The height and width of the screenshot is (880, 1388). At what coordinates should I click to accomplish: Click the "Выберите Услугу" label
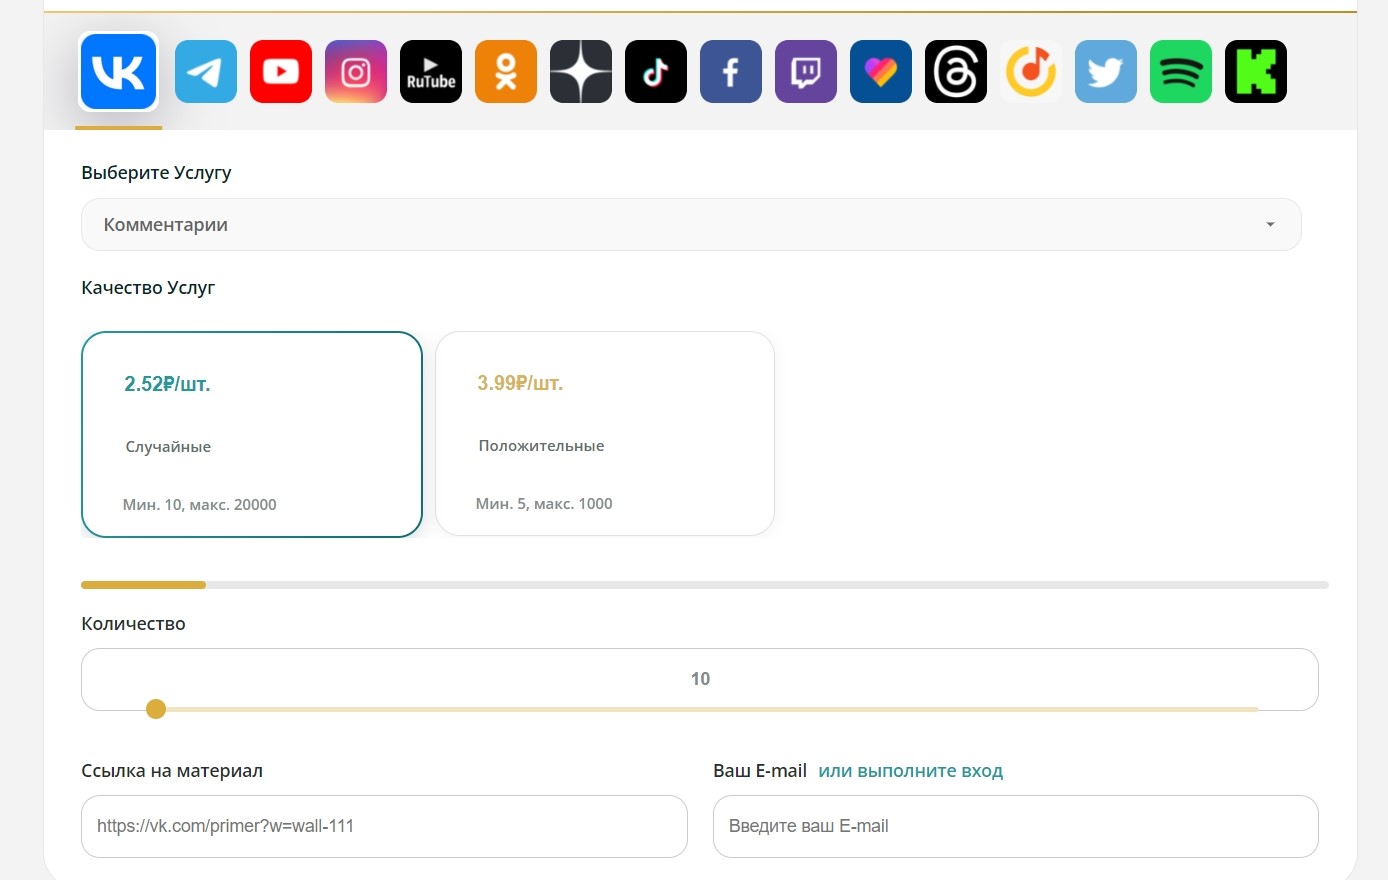pyautogui.click(x=156, y=173)
